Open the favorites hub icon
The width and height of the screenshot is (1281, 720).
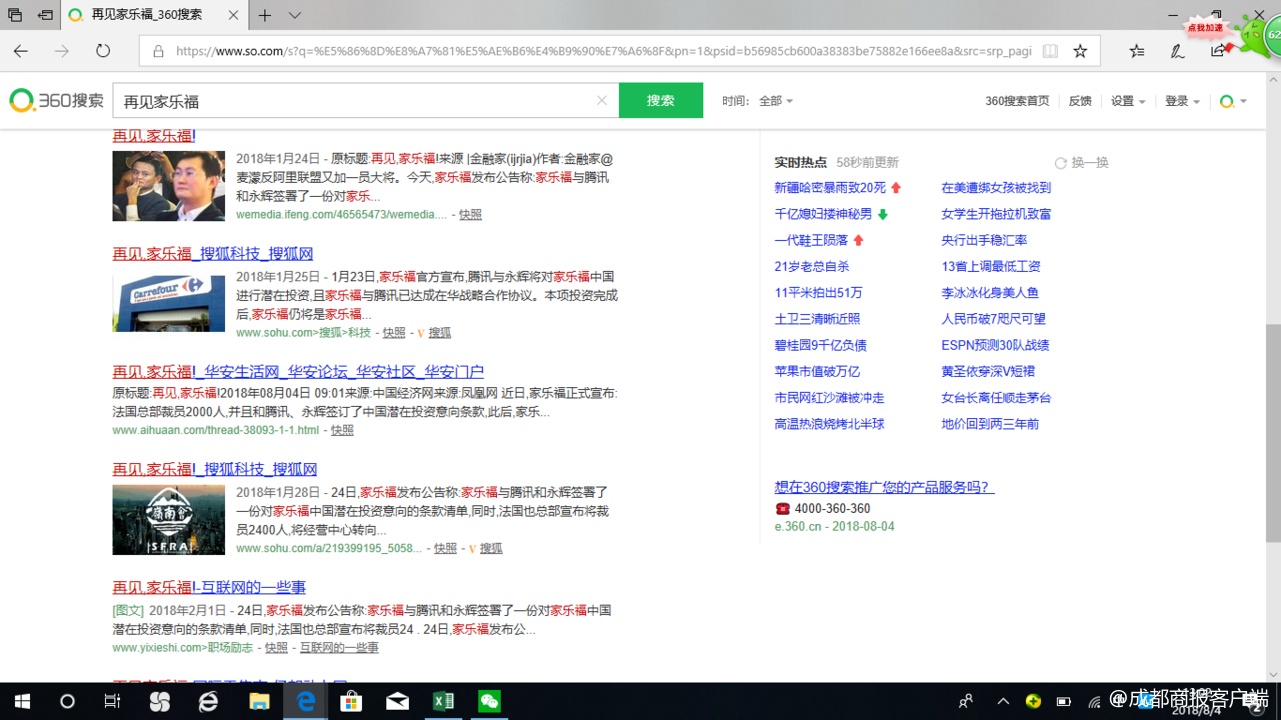pyautogui.click(x=1137, y=51)
